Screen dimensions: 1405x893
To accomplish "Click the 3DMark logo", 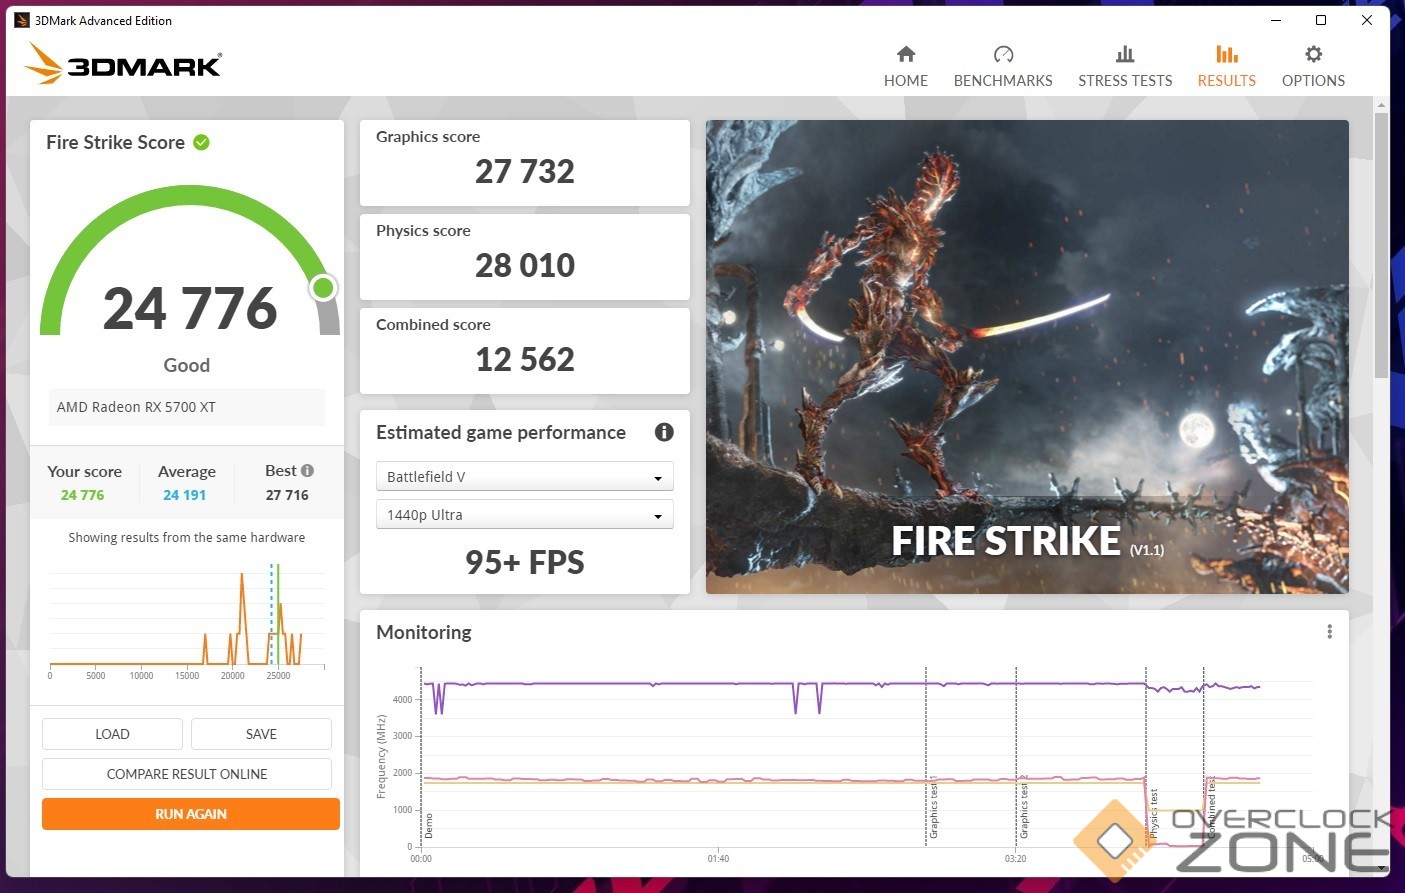I will (123, 65).
